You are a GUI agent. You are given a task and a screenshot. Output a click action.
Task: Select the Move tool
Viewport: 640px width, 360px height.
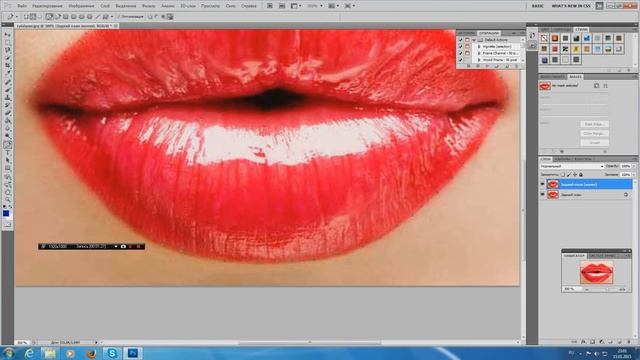coord(8,35)
